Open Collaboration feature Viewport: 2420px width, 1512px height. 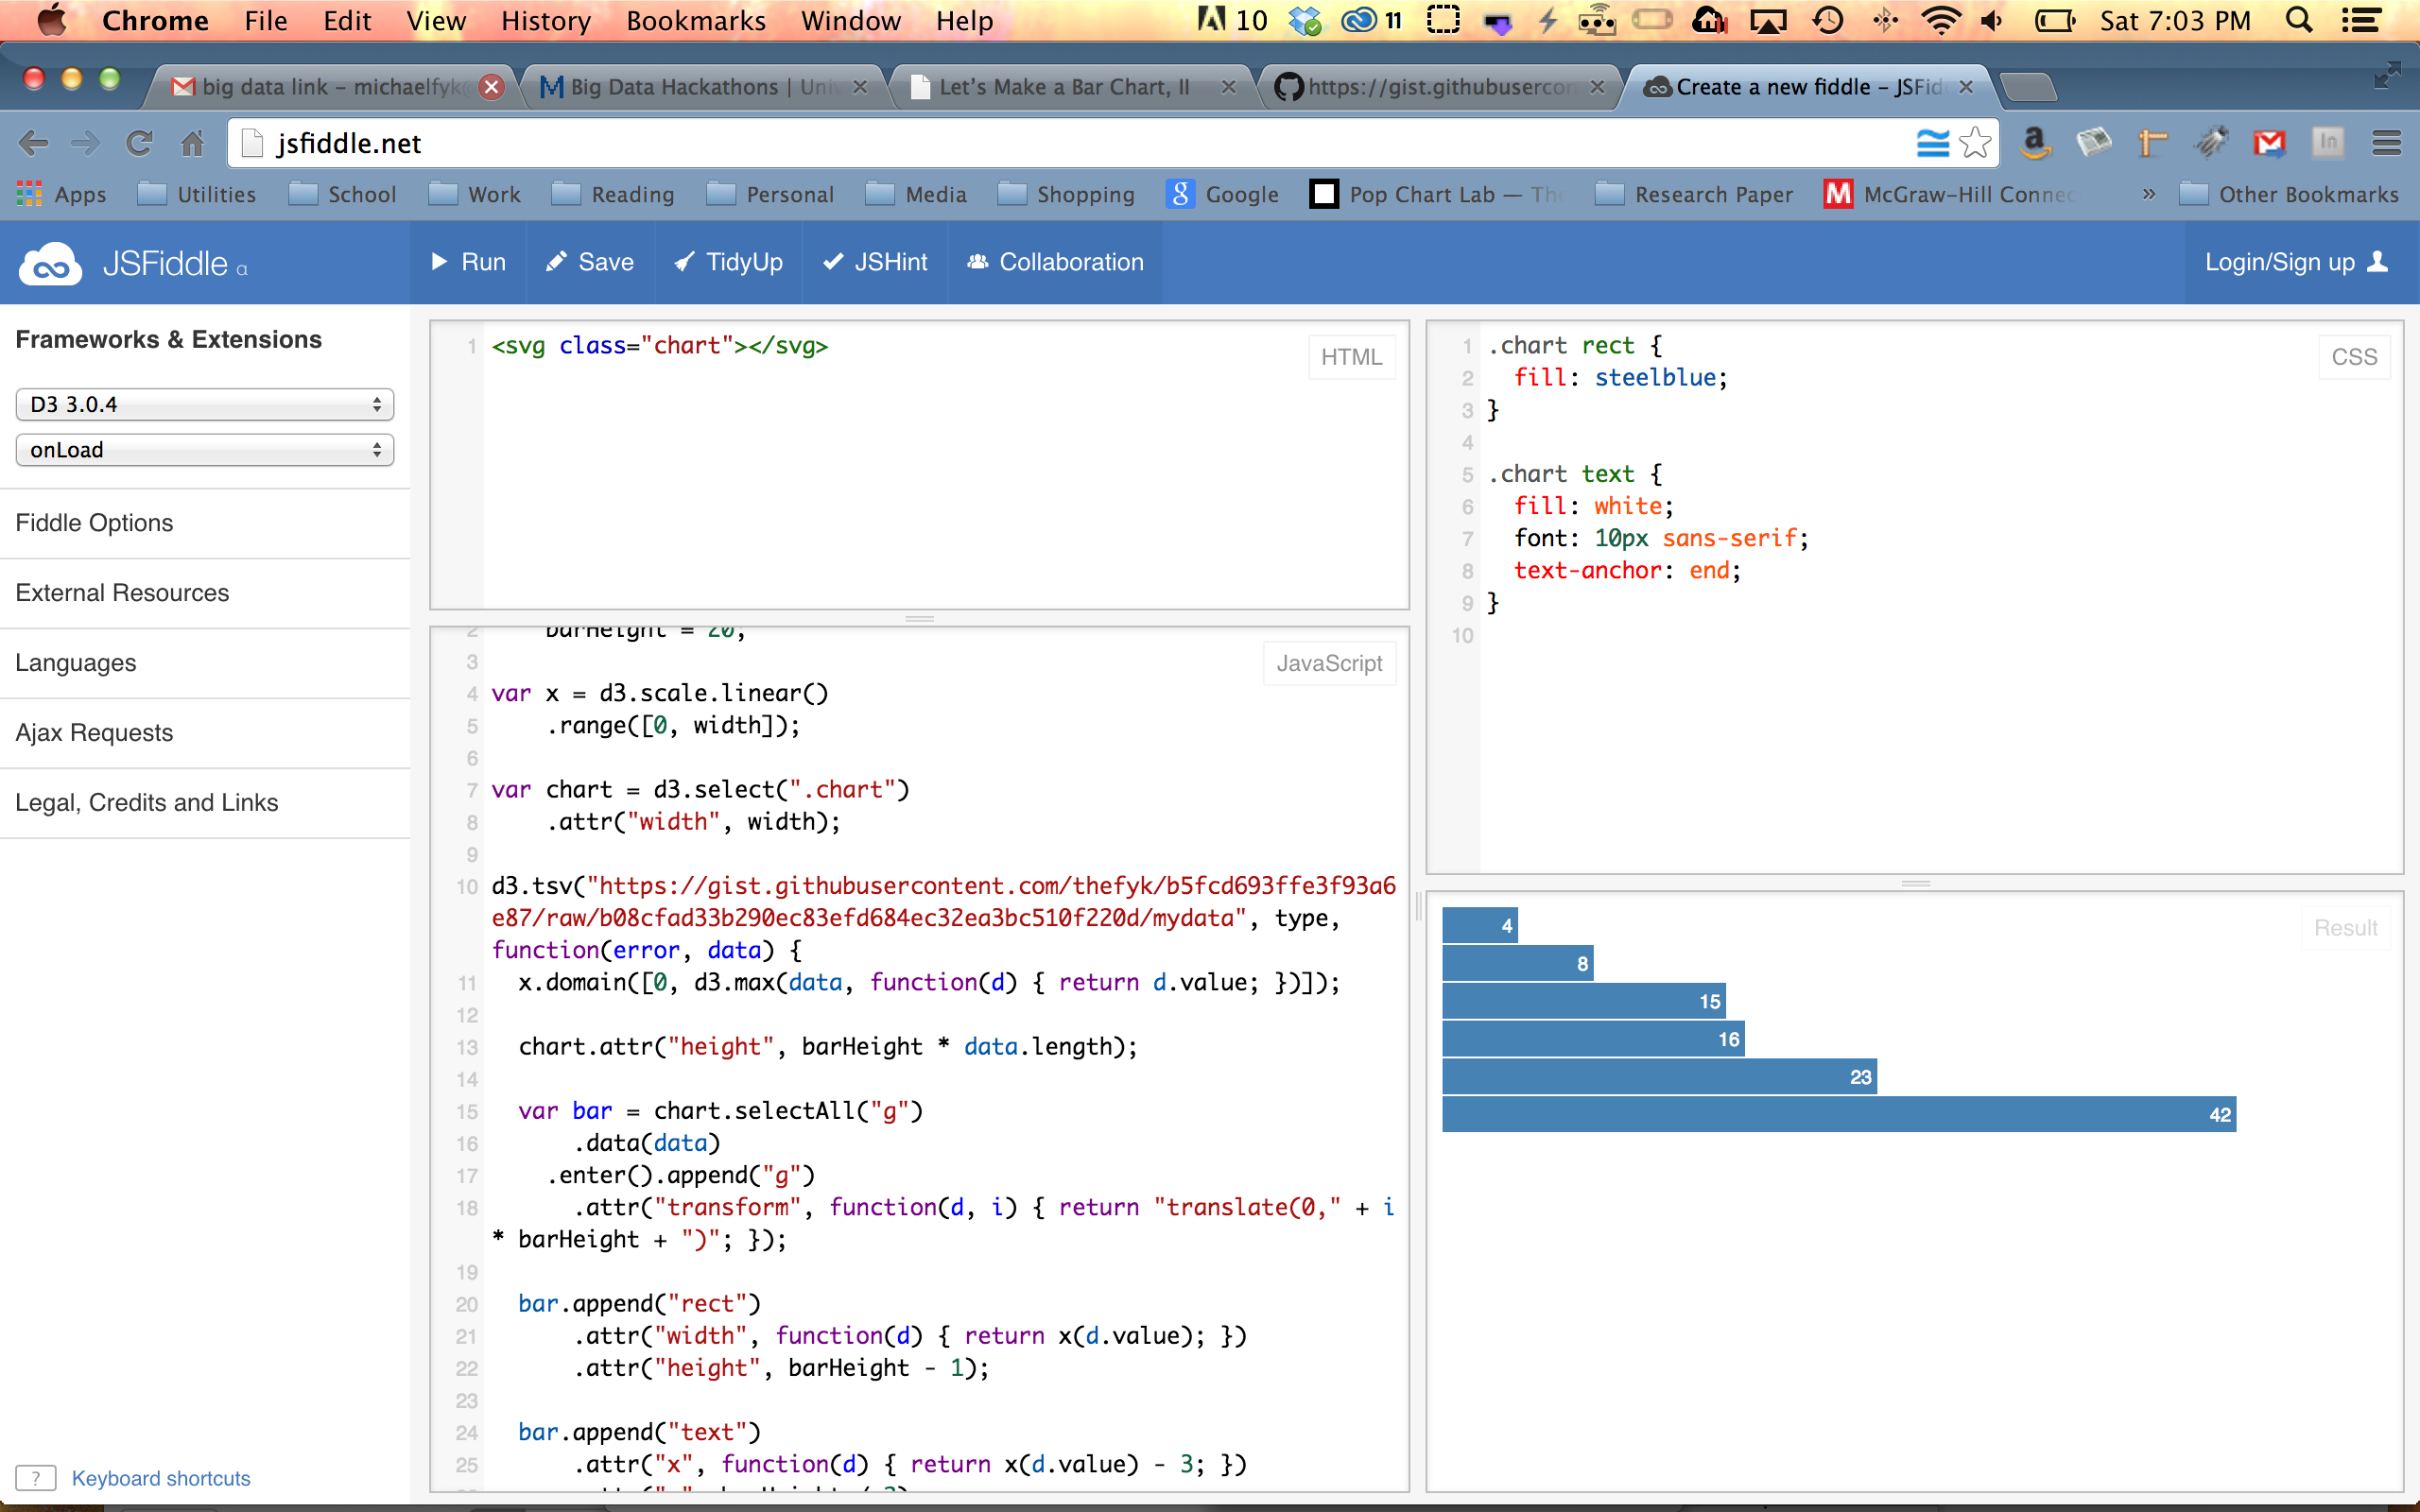pyautogui.click(x=1055, y=262)
